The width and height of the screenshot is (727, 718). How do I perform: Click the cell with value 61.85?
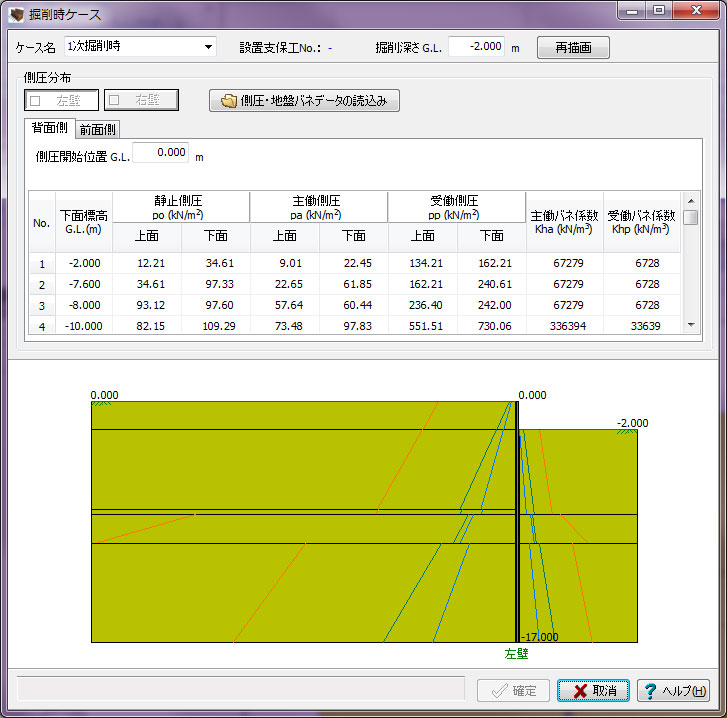point(354,284)
